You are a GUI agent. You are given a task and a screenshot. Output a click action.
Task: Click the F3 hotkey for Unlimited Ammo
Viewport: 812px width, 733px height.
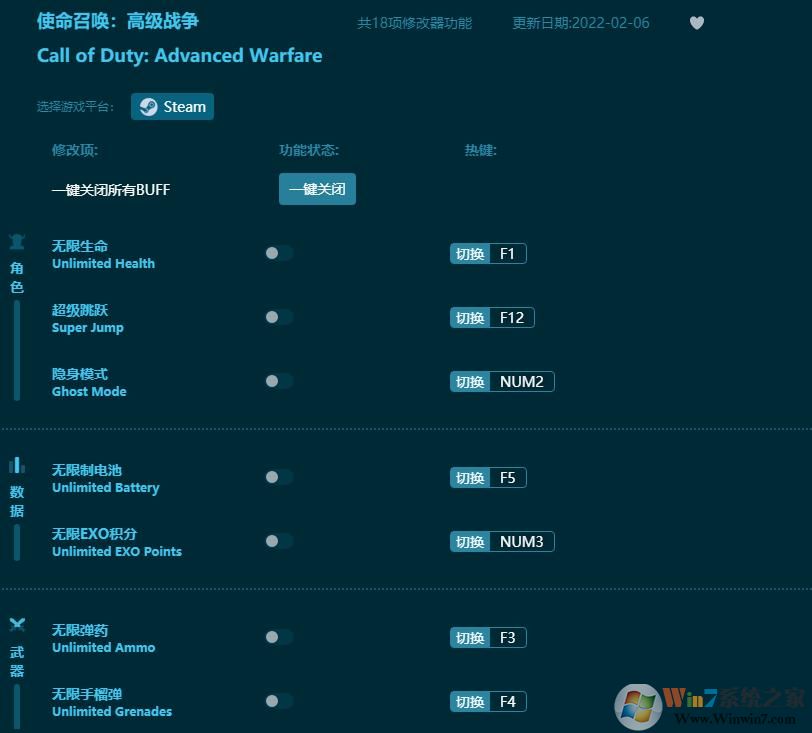[x=507, y=638]
